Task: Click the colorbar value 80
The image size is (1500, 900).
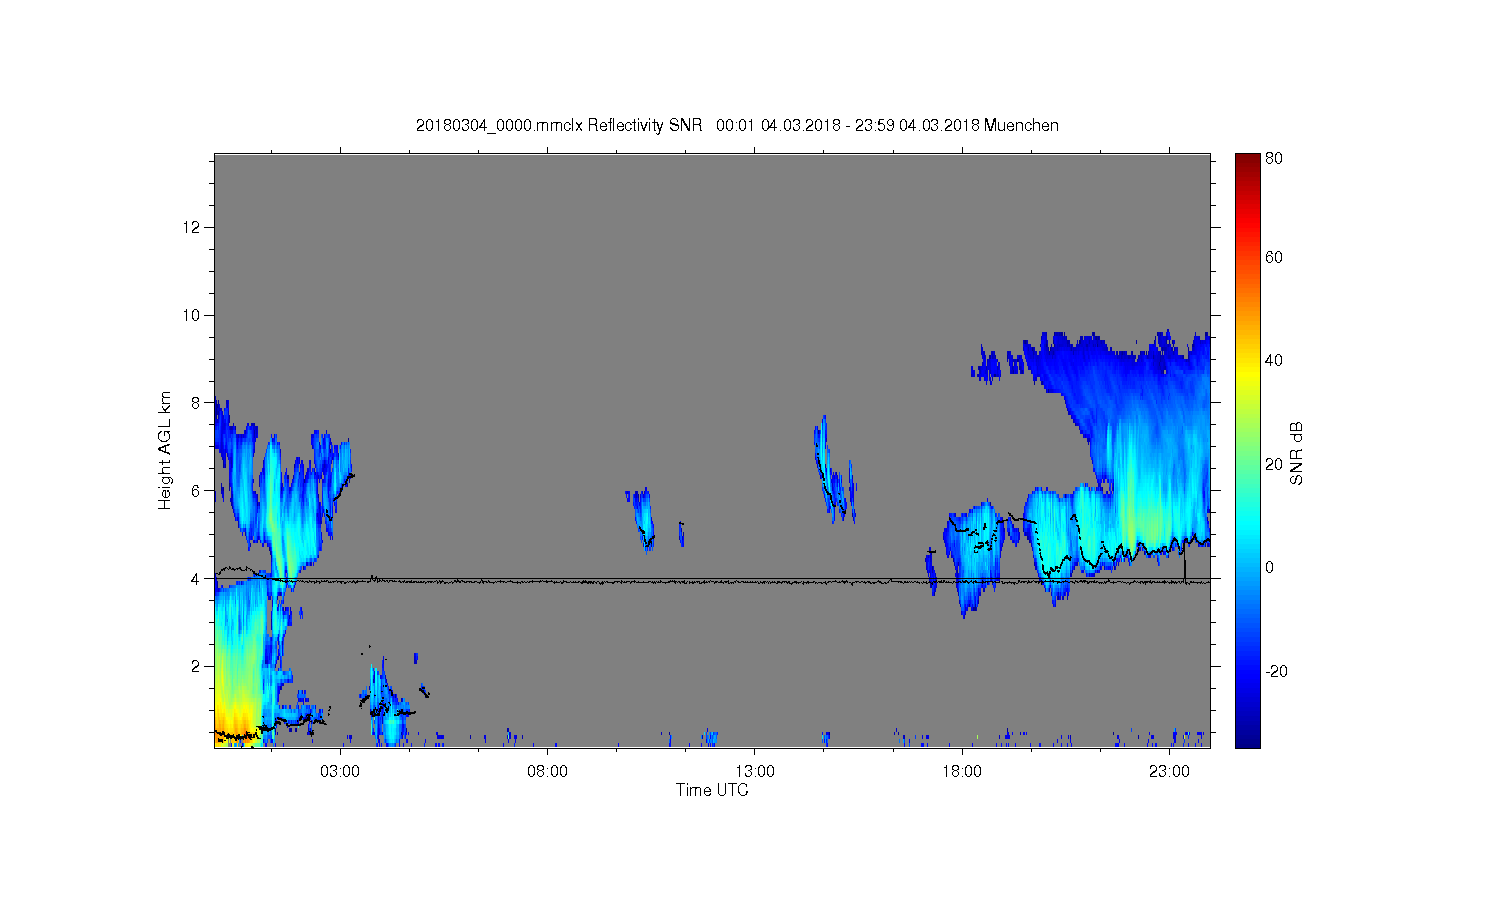Action: pyautogui.click(x=1274, y=159)
